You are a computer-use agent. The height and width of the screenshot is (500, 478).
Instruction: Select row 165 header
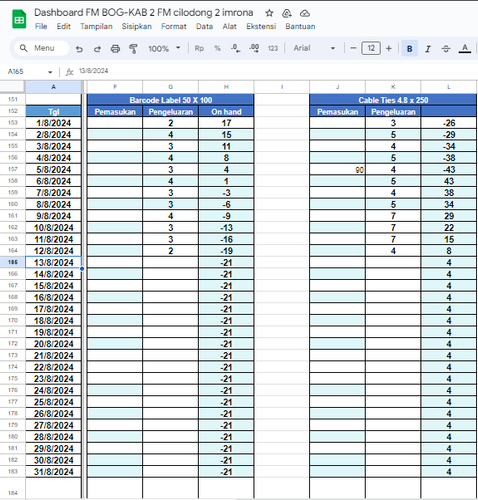[12, 262]
